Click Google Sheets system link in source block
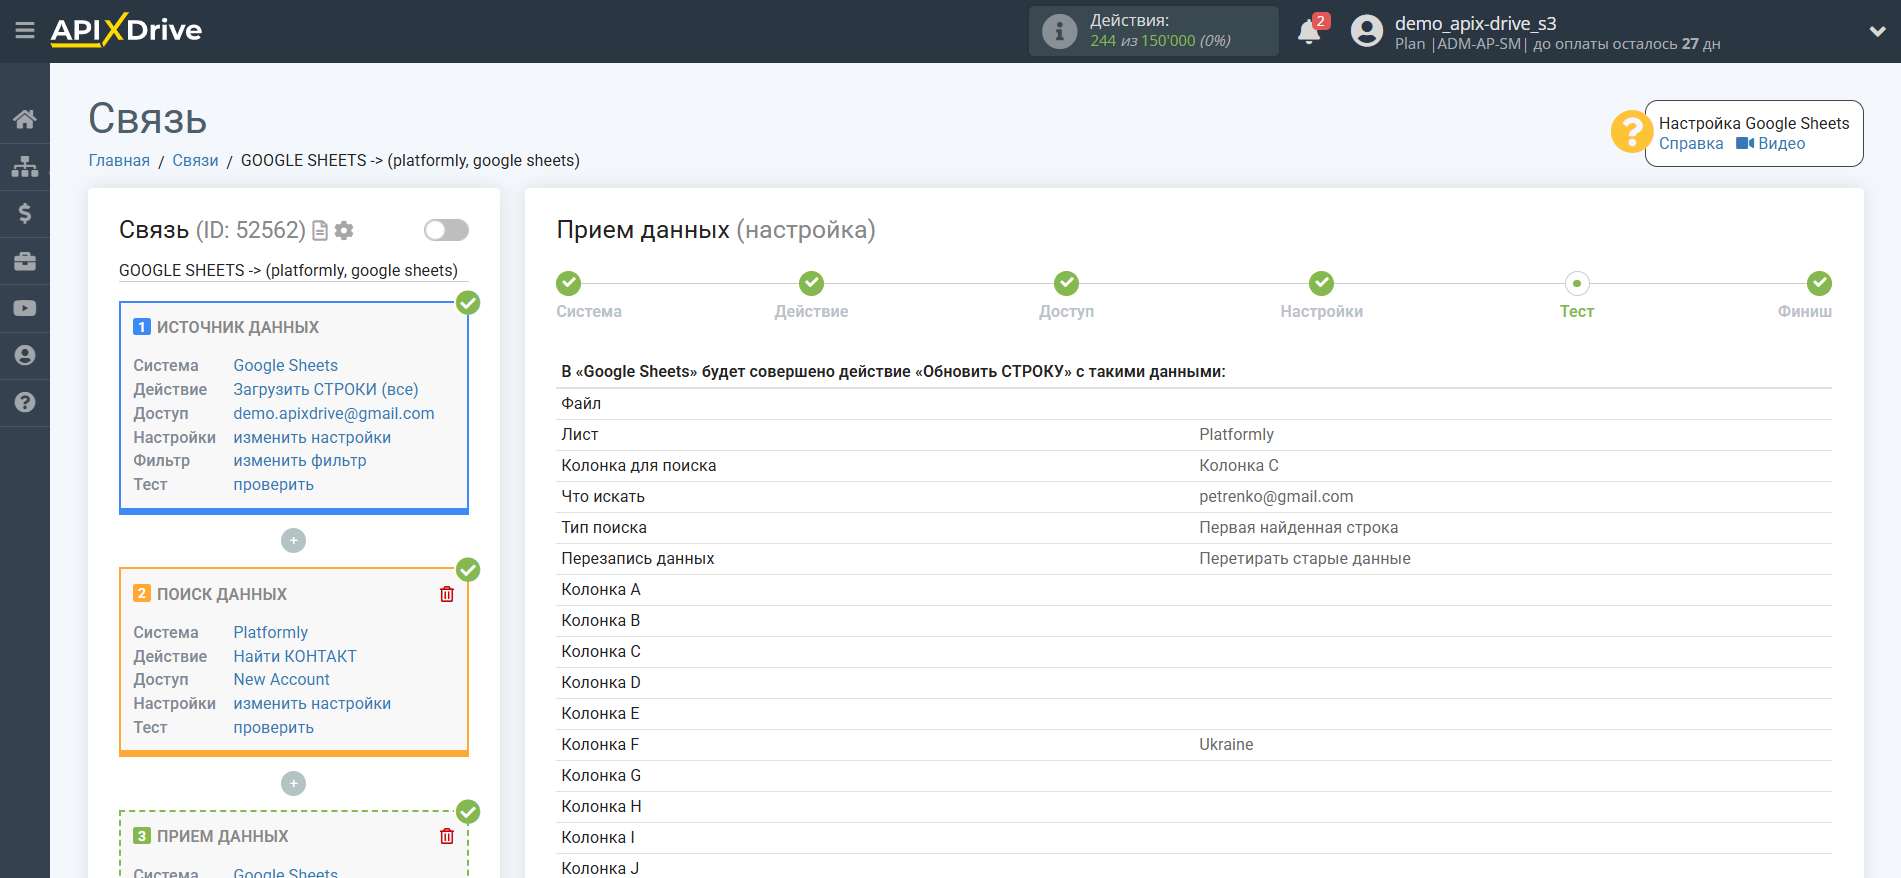The image size is (1901, 878). (286, 365)
